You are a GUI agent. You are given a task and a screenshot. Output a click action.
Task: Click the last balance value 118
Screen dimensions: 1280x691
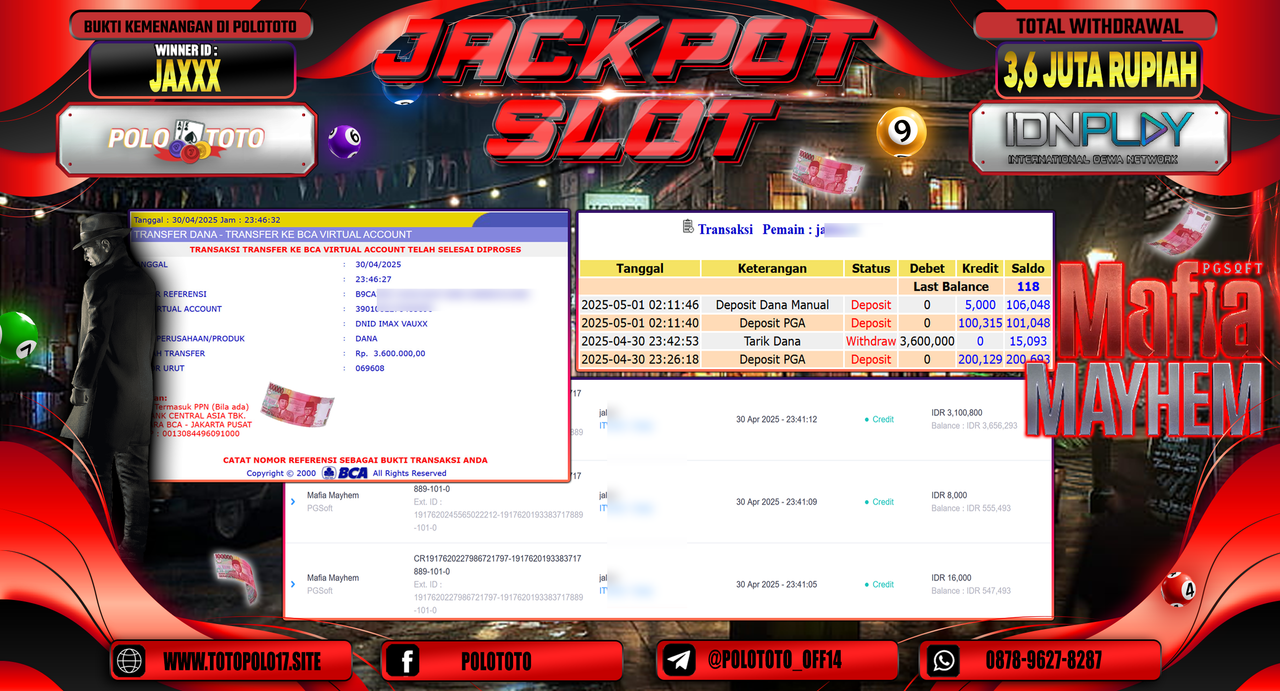[x=1028, y=286]
